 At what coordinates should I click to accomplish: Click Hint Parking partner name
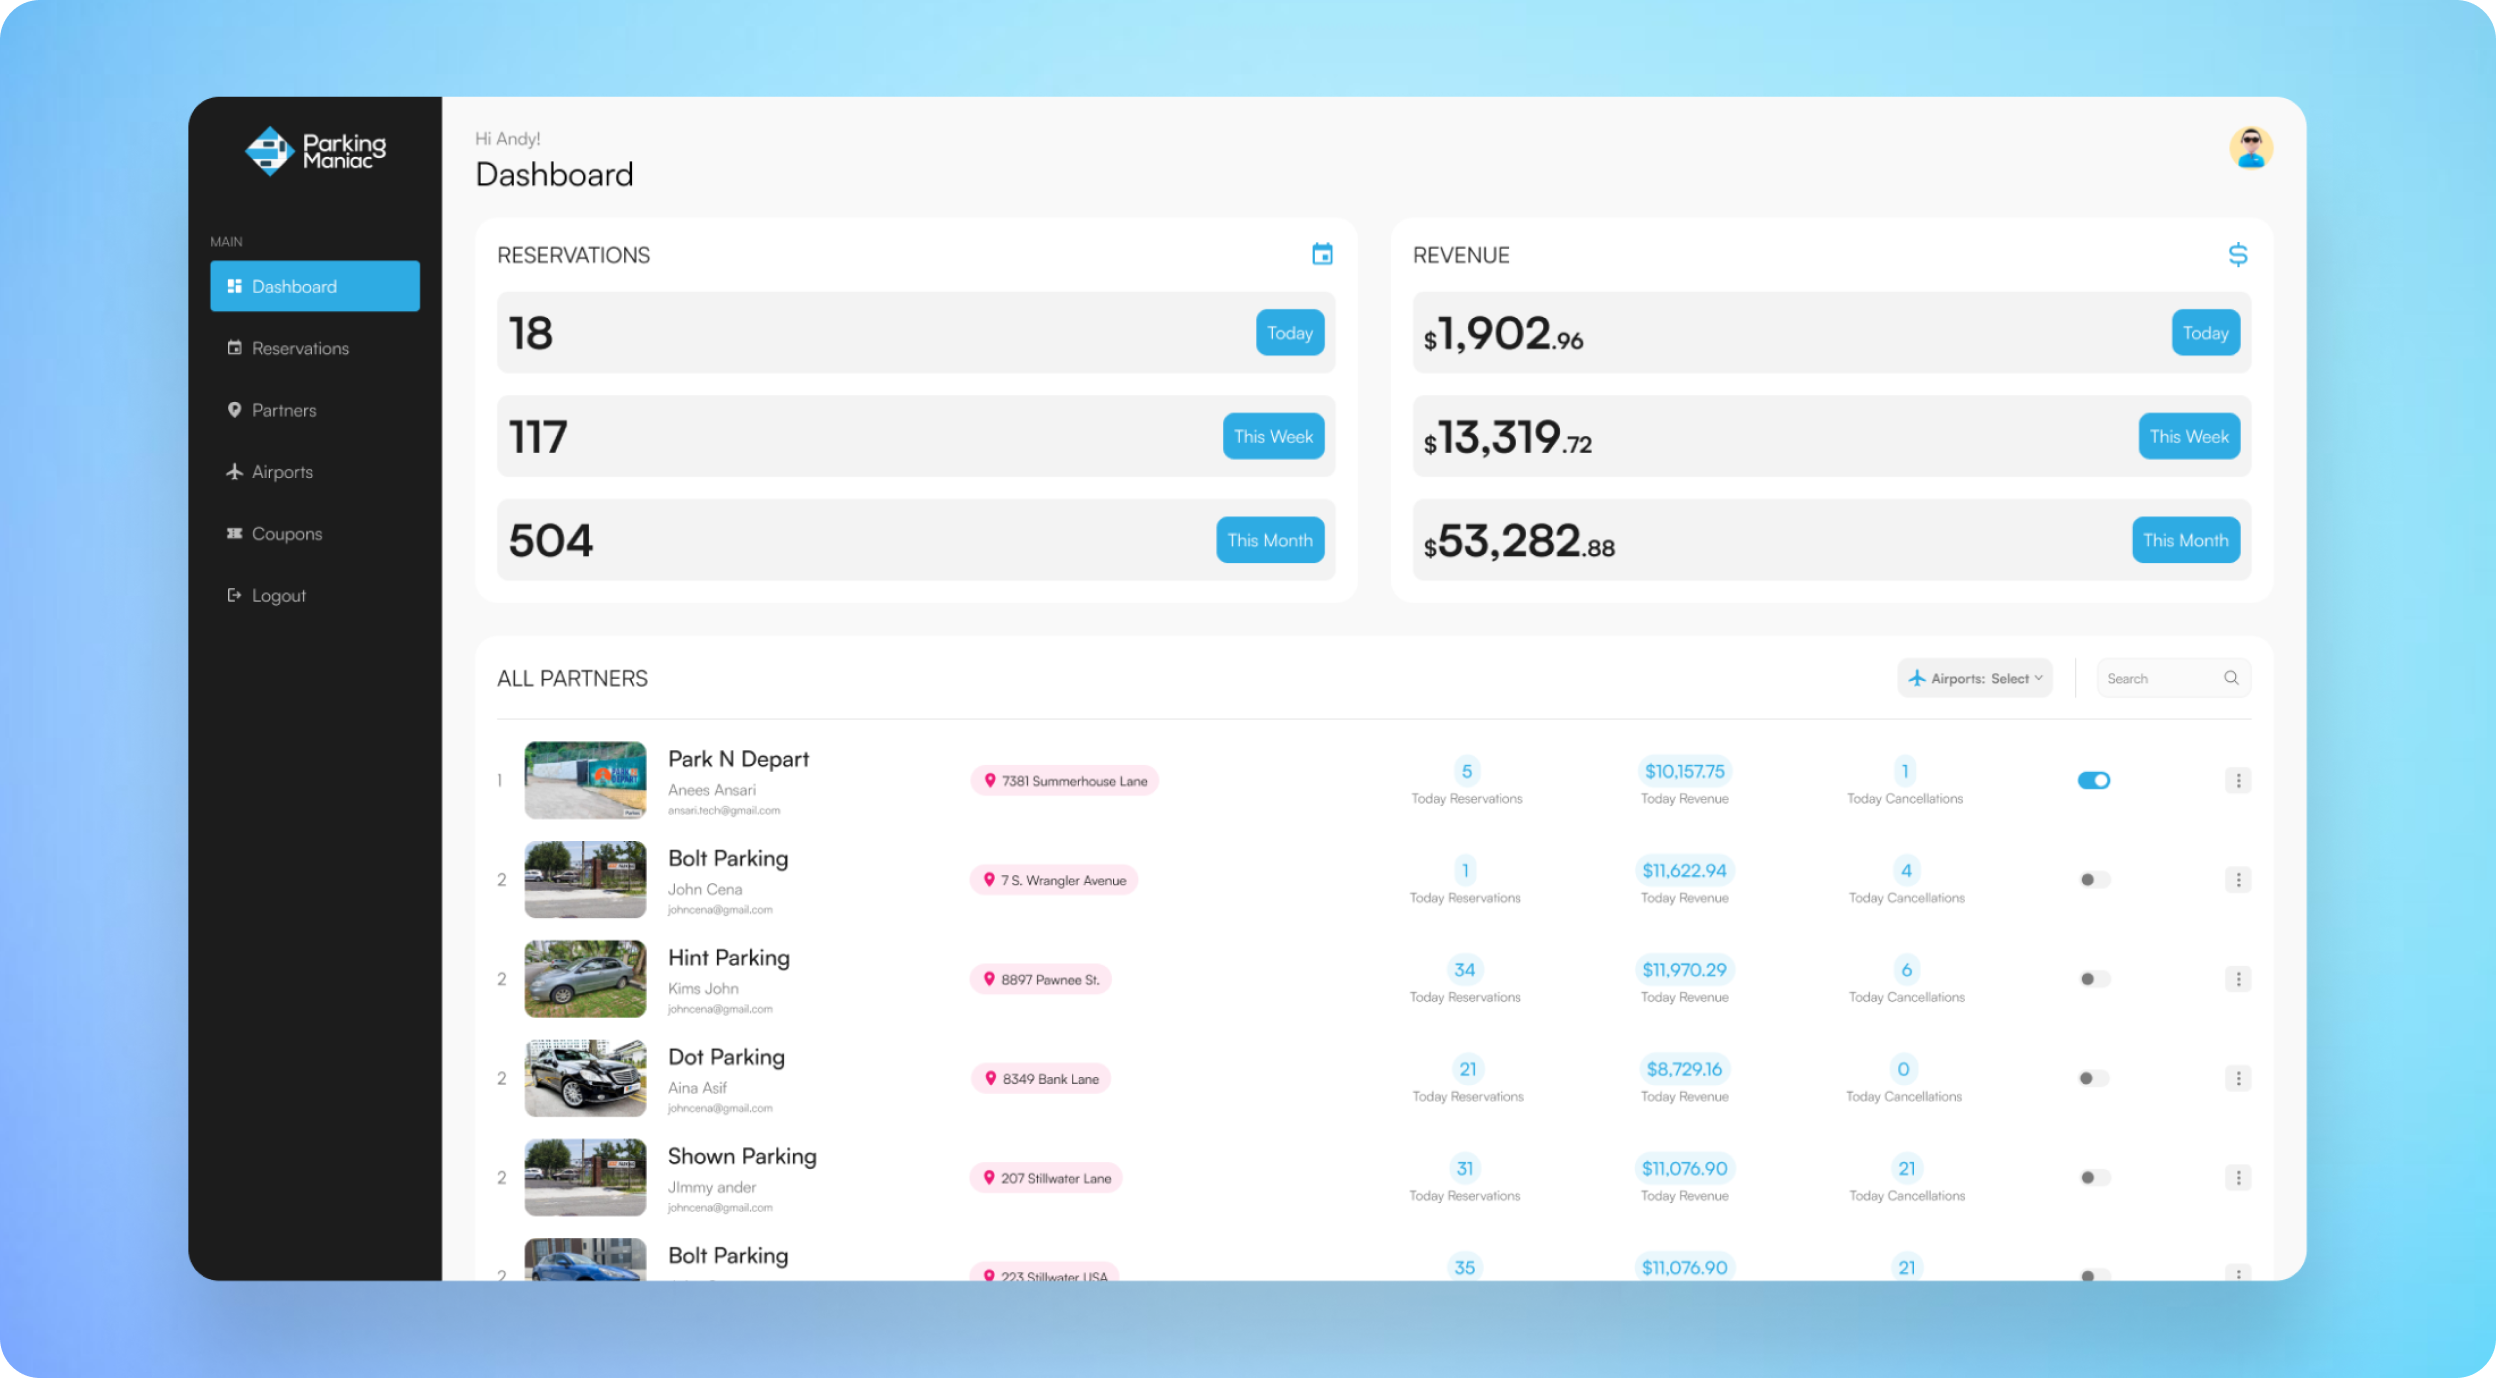click(x=729, y=958)
